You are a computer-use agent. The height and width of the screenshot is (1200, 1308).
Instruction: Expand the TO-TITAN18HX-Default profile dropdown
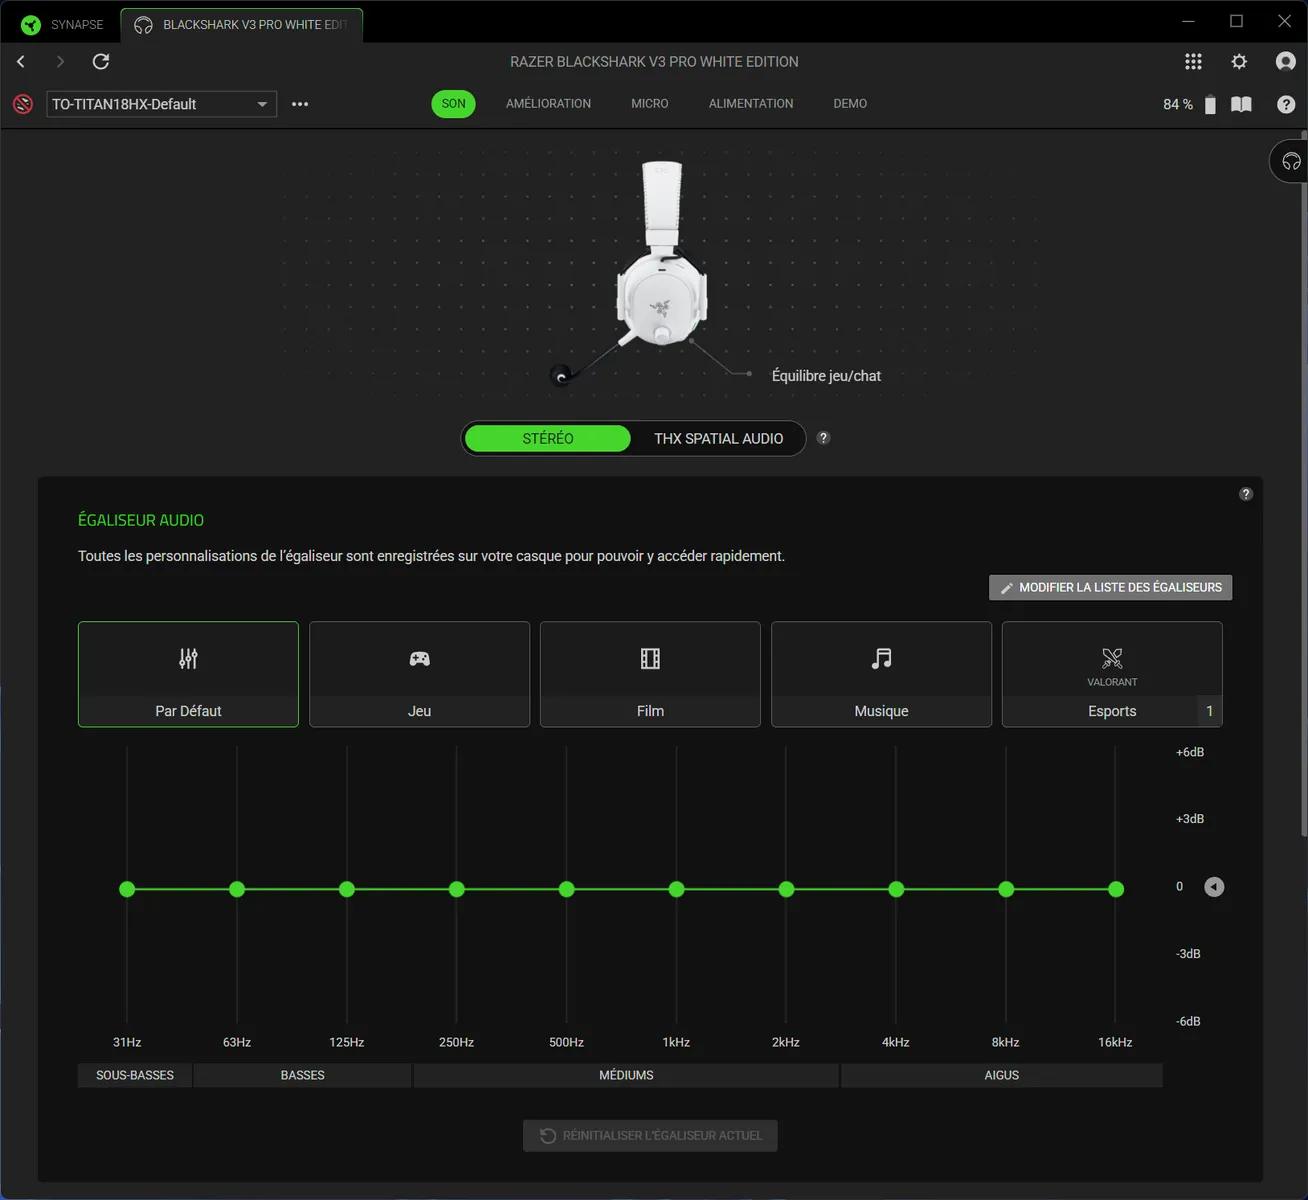tap(262, 104)
